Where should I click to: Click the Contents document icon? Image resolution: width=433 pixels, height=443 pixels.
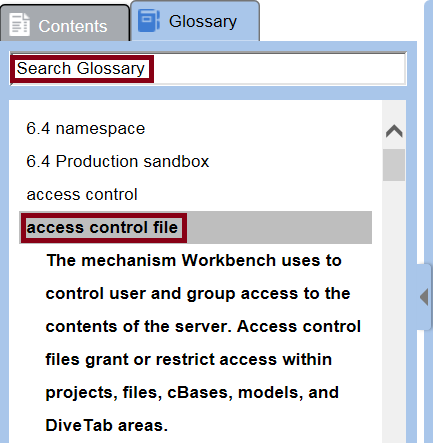click(19, 24)
